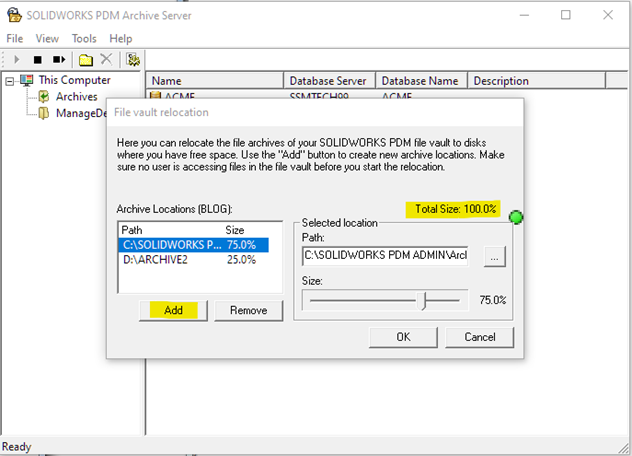Click the yellow folder toolbar icon
This screenshot has height=456, width=632.
coord(86,60)
